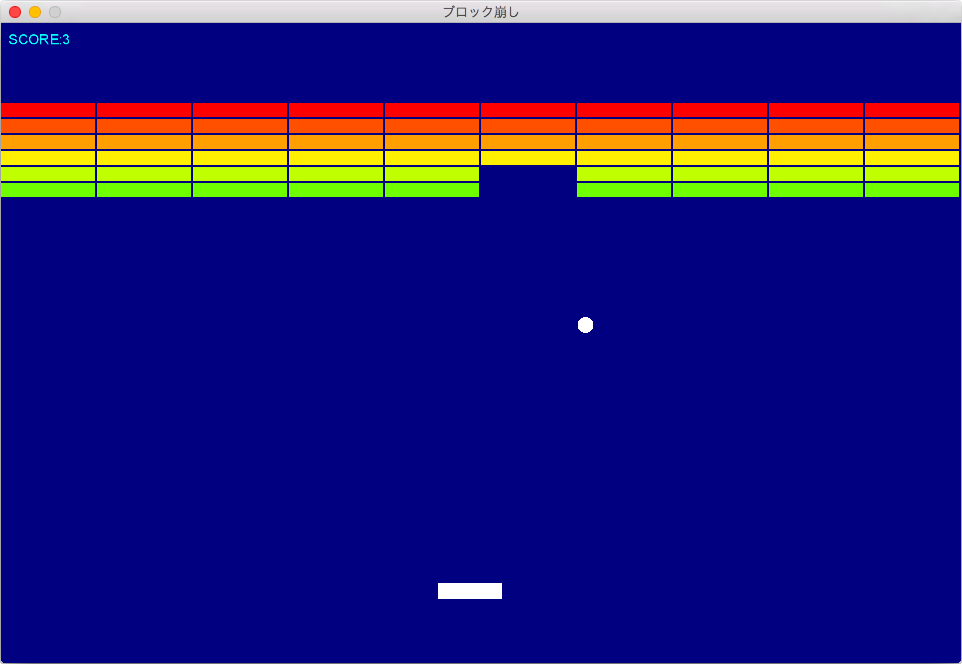Screen dimensions: 962x664
Task: Close the ブロック崩し window
Action: [x=15, y=12]
